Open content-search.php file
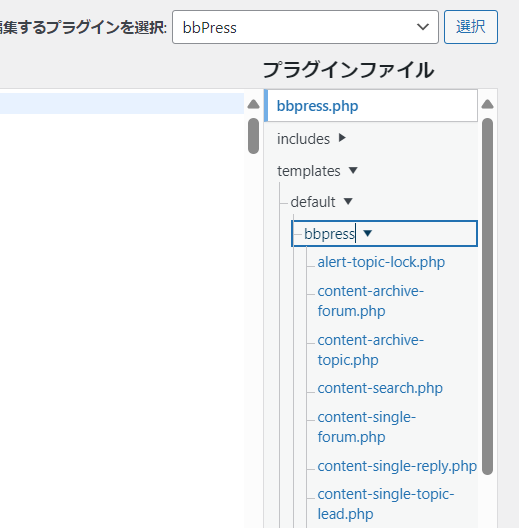This screenshot has height=528, width=519. click(380, 388)
